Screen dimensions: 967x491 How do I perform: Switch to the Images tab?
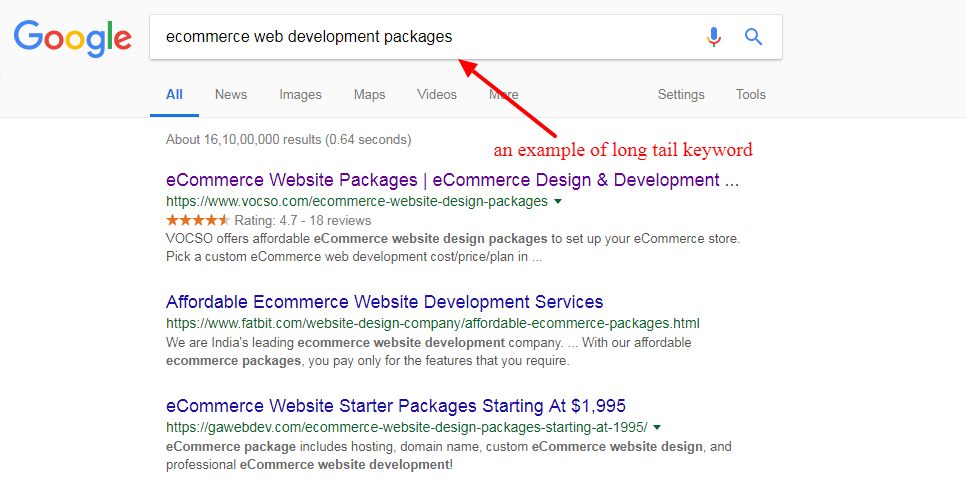(300, 94)
